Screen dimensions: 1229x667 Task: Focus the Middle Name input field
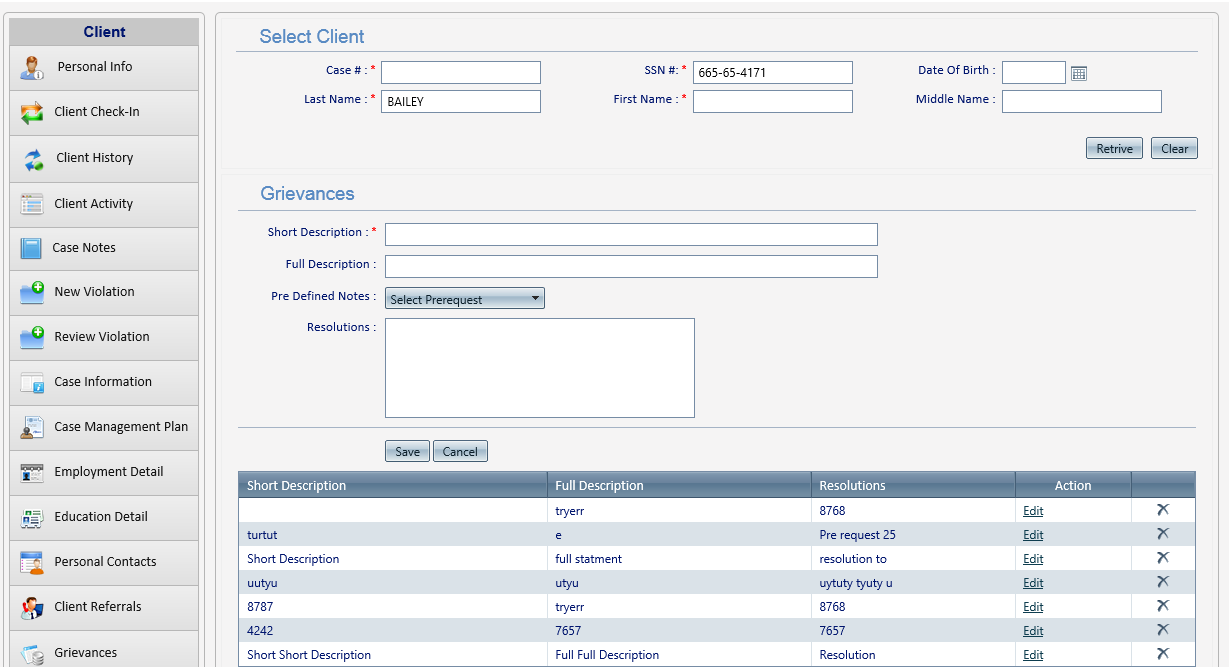(1082, 101)
